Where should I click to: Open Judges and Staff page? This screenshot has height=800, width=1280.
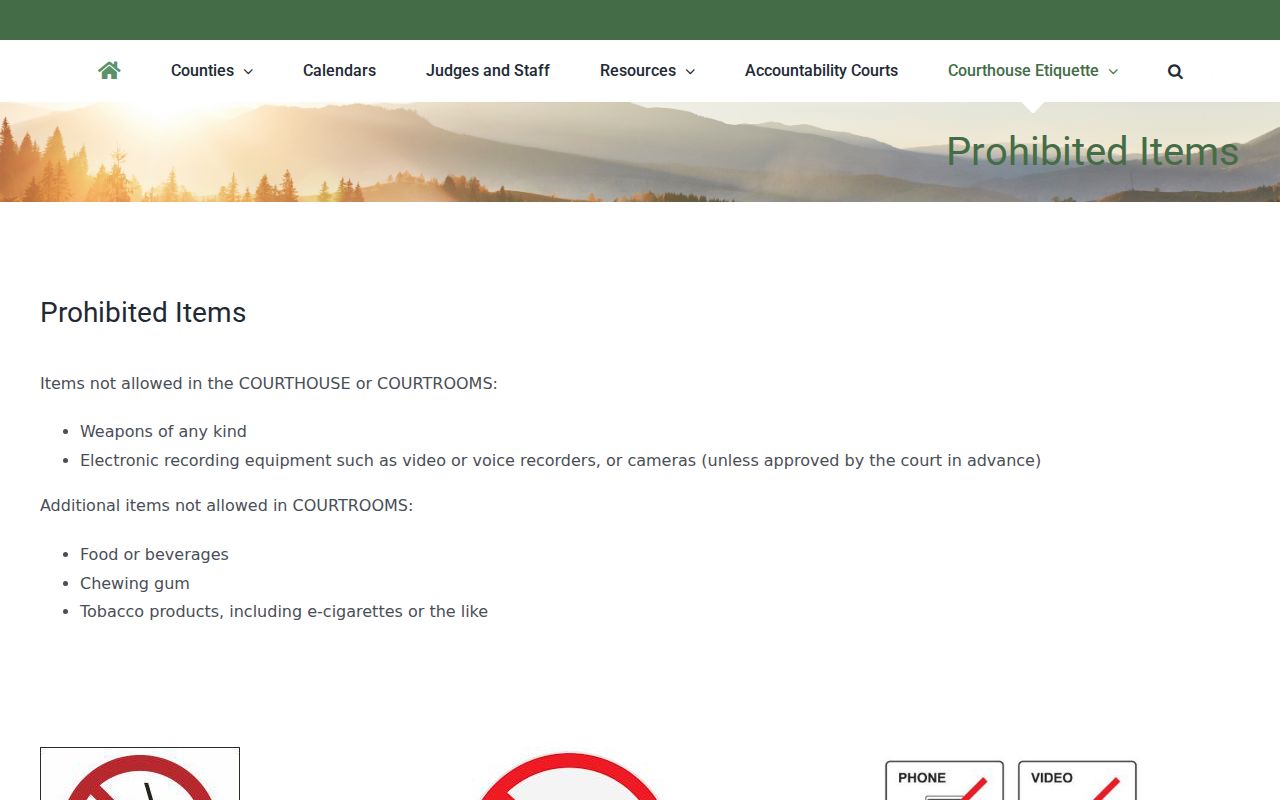[x=488, y=70]
